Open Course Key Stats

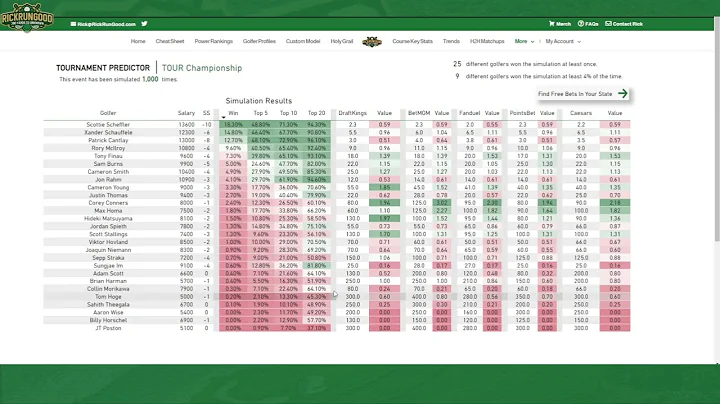(412, 41)
